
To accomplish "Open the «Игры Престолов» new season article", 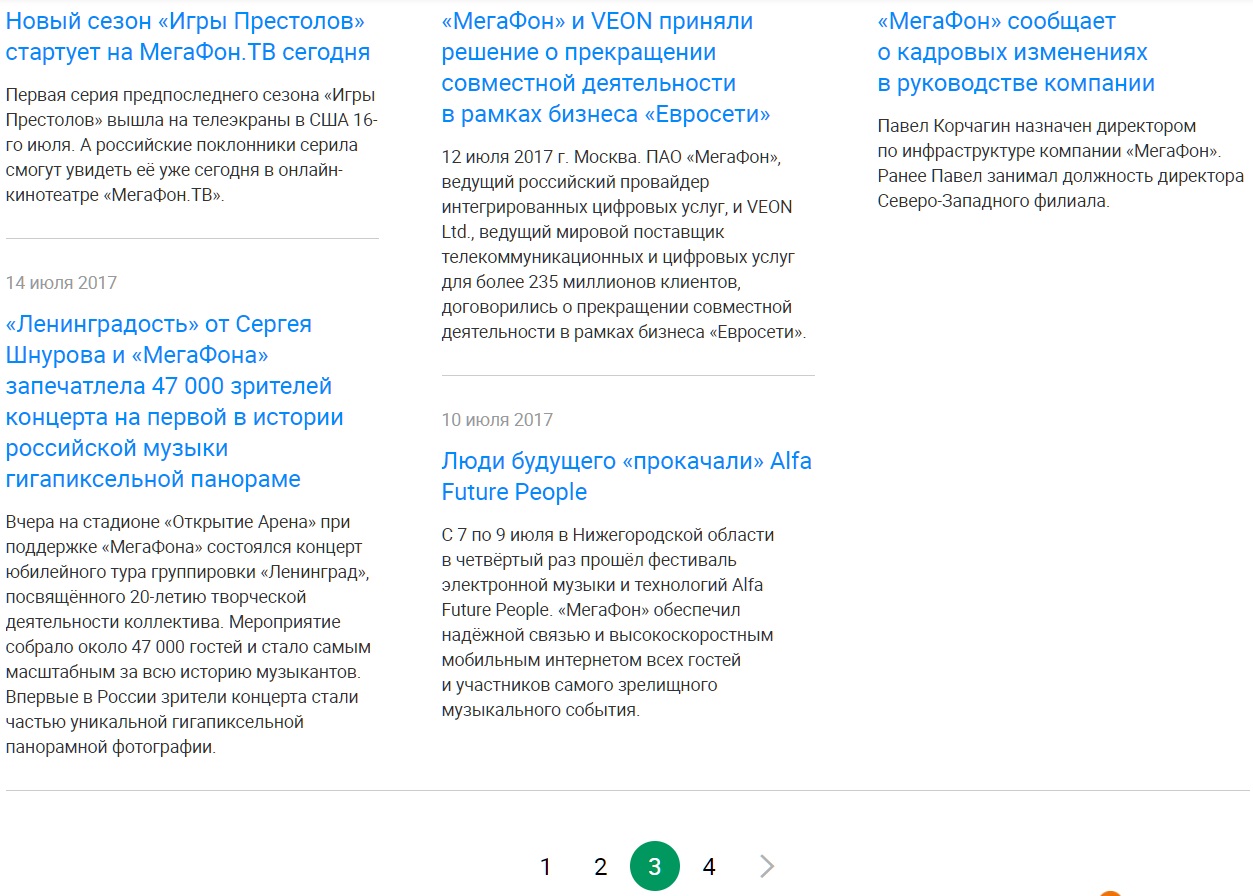I will point(188,36).
